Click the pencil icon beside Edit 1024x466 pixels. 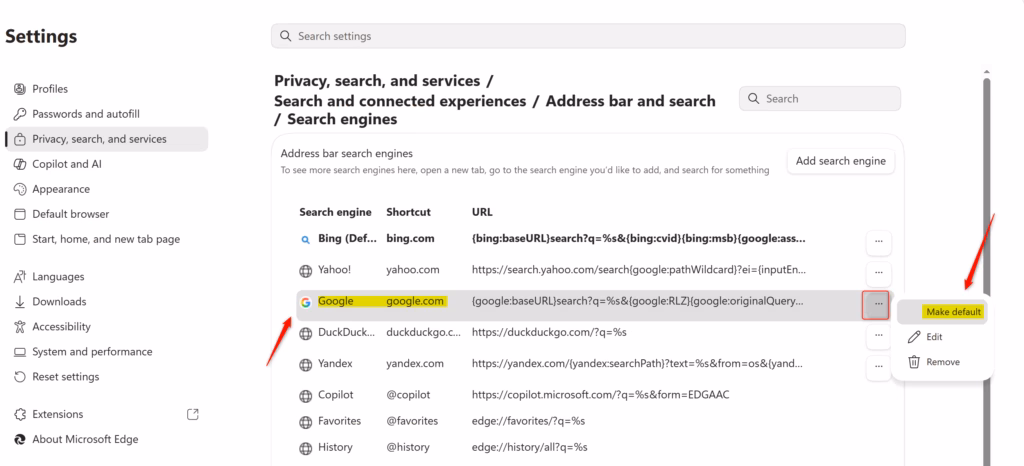[914, 337]
